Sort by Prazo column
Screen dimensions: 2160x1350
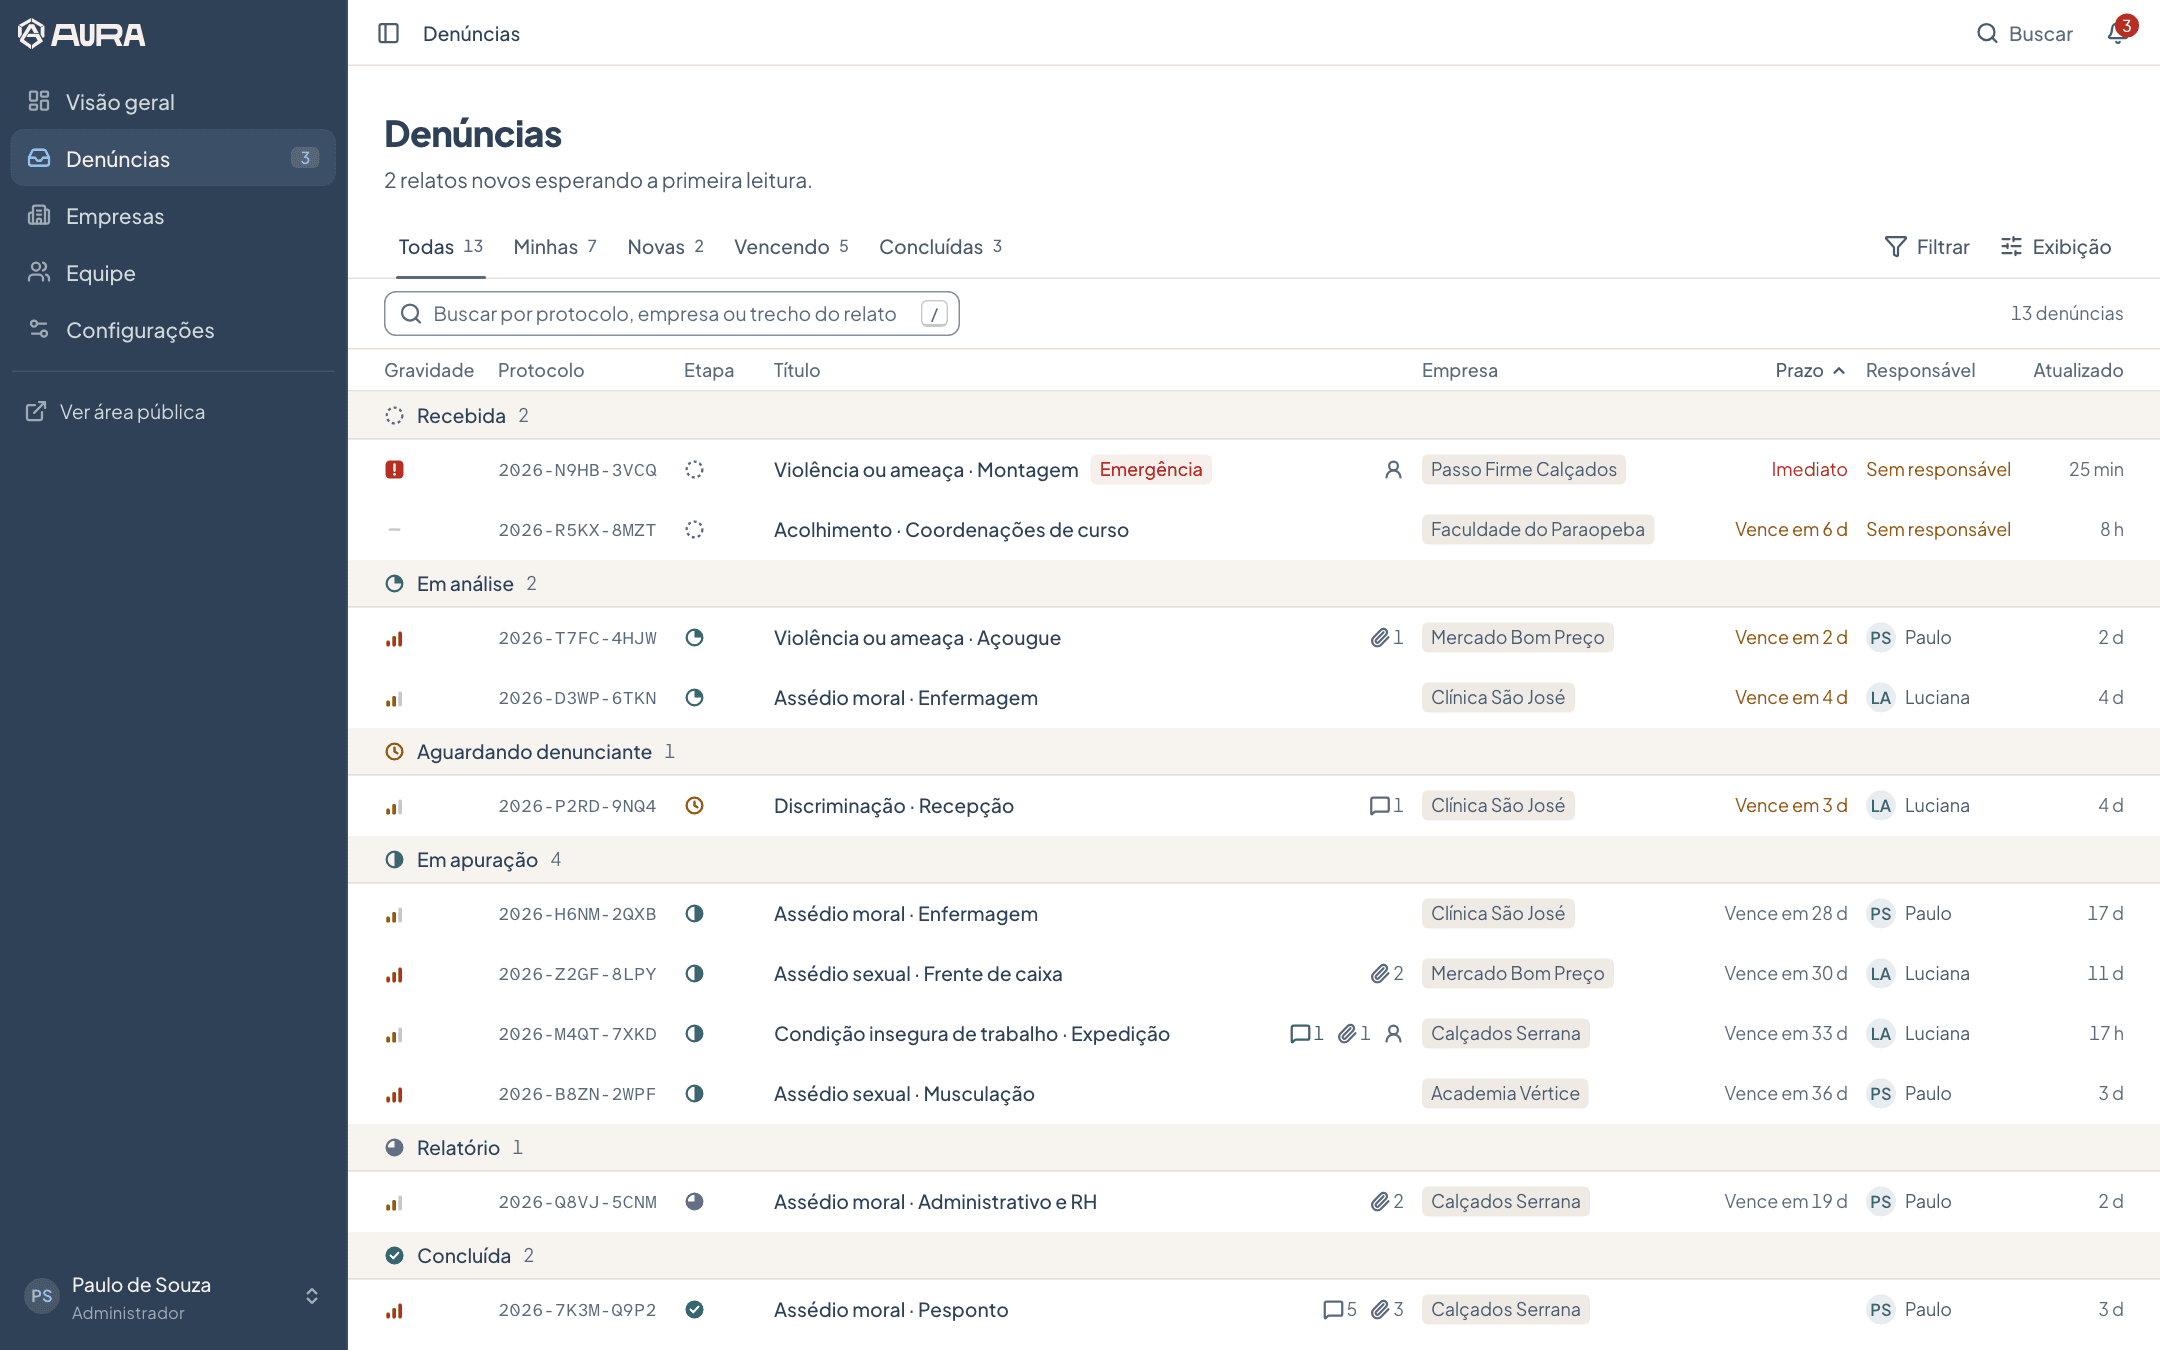coord(1810,370)
